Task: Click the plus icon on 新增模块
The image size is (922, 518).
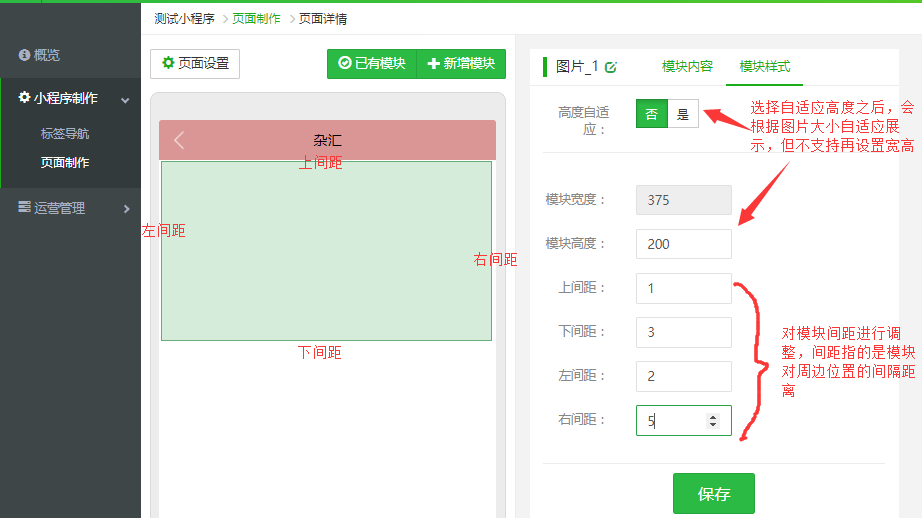Action: [433, 63]
